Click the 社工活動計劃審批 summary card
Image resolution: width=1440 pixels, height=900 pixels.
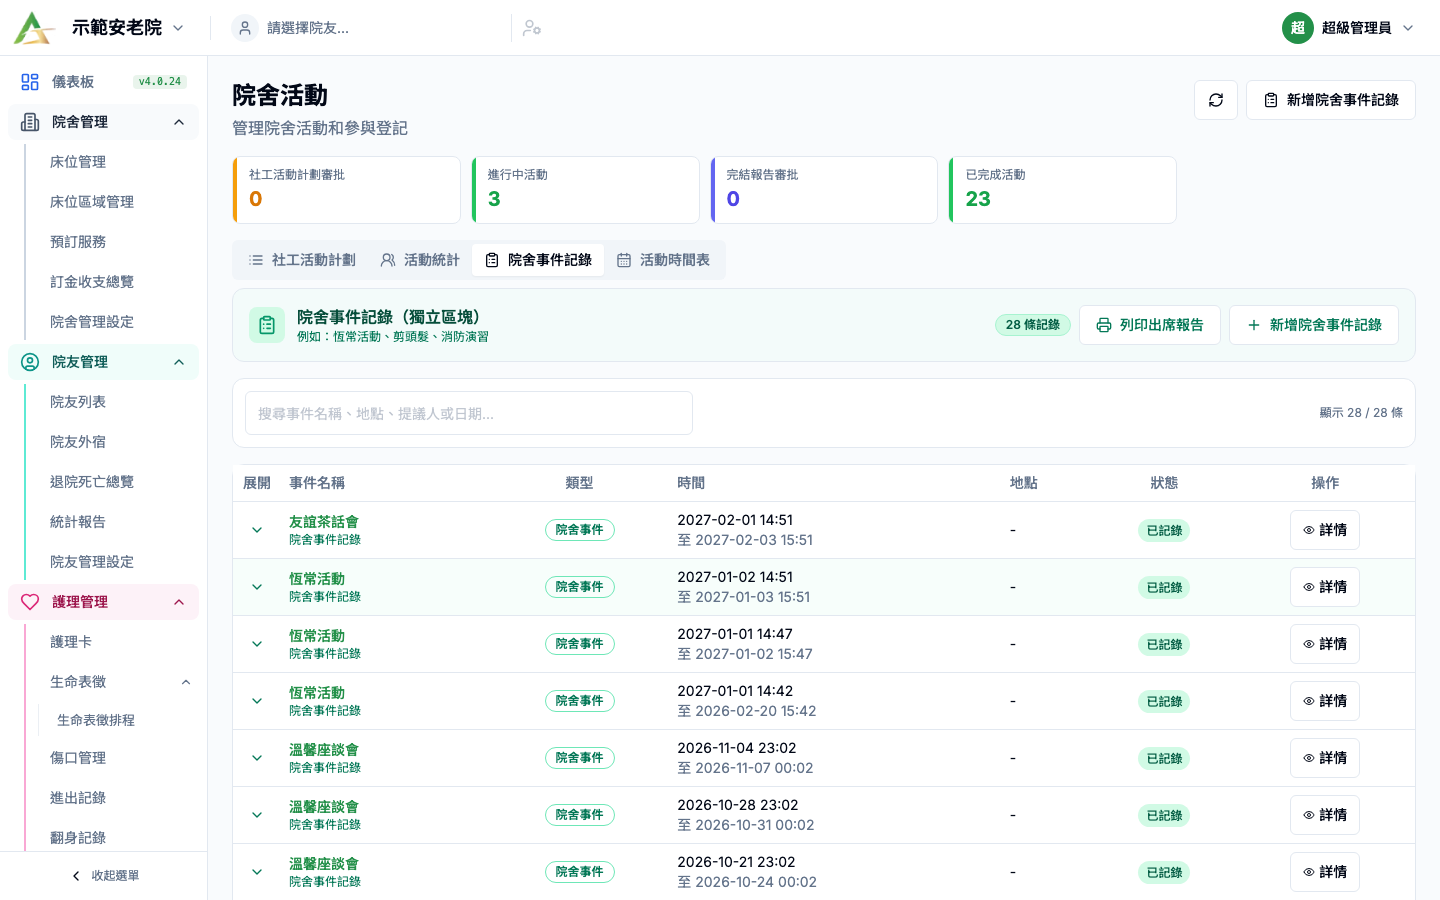[x=347, y=190]
